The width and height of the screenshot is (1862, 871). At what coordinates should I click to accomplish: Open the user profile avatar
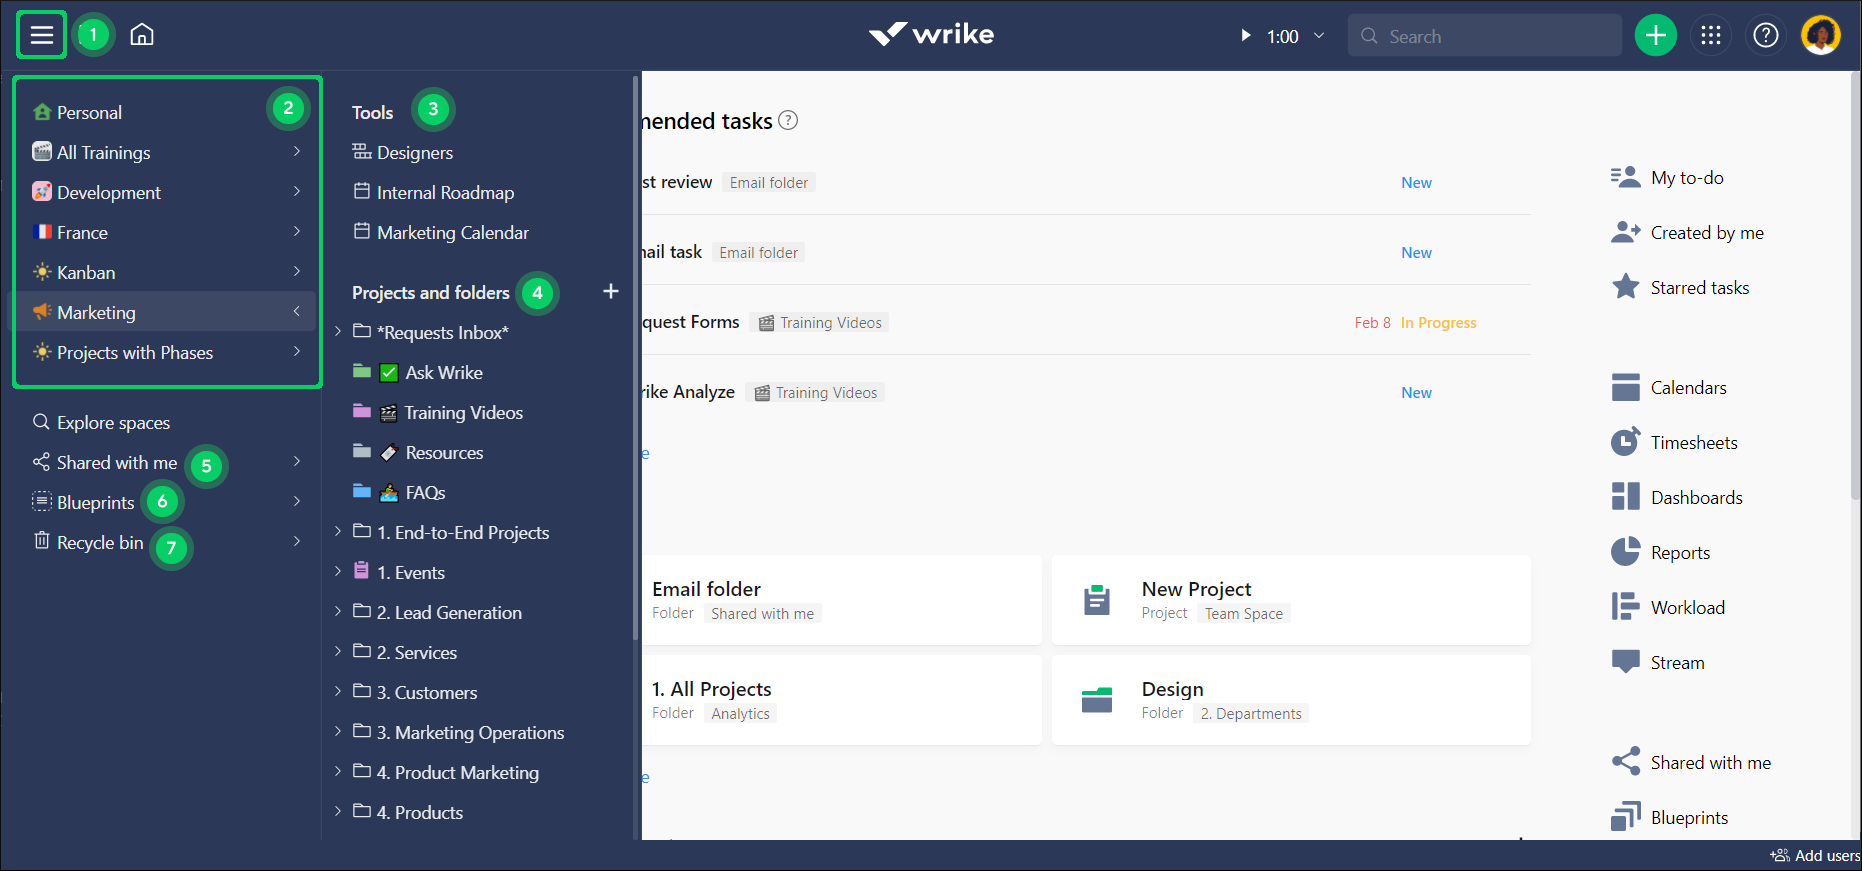(x=1820, y=36)
